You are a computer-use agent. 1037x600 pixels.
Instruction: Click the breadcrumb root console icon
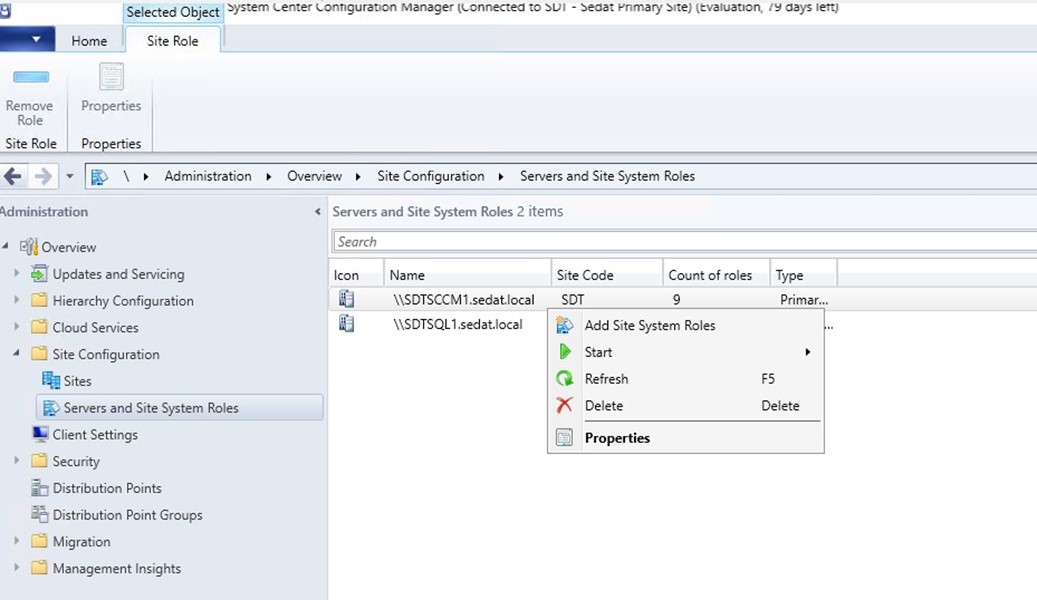(99, 177)
